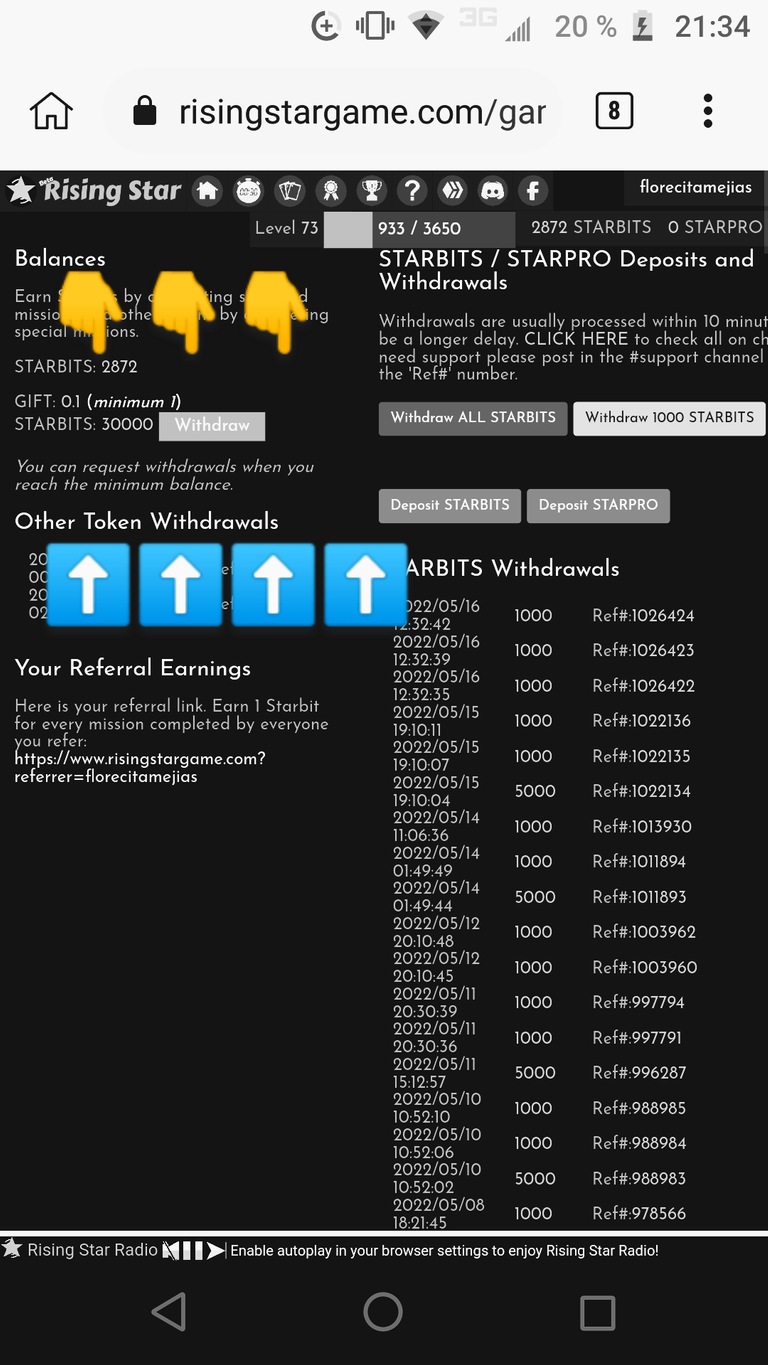This screenshot has width=768, height=1365.
Task: Click the 2872 STARBITS header balance
Action: tap(591, 227)
